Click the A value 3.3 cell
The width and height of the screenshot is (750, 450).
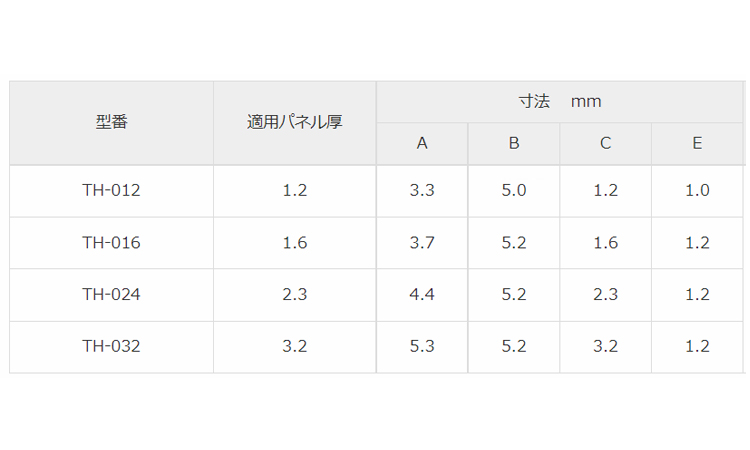point(422,190)
